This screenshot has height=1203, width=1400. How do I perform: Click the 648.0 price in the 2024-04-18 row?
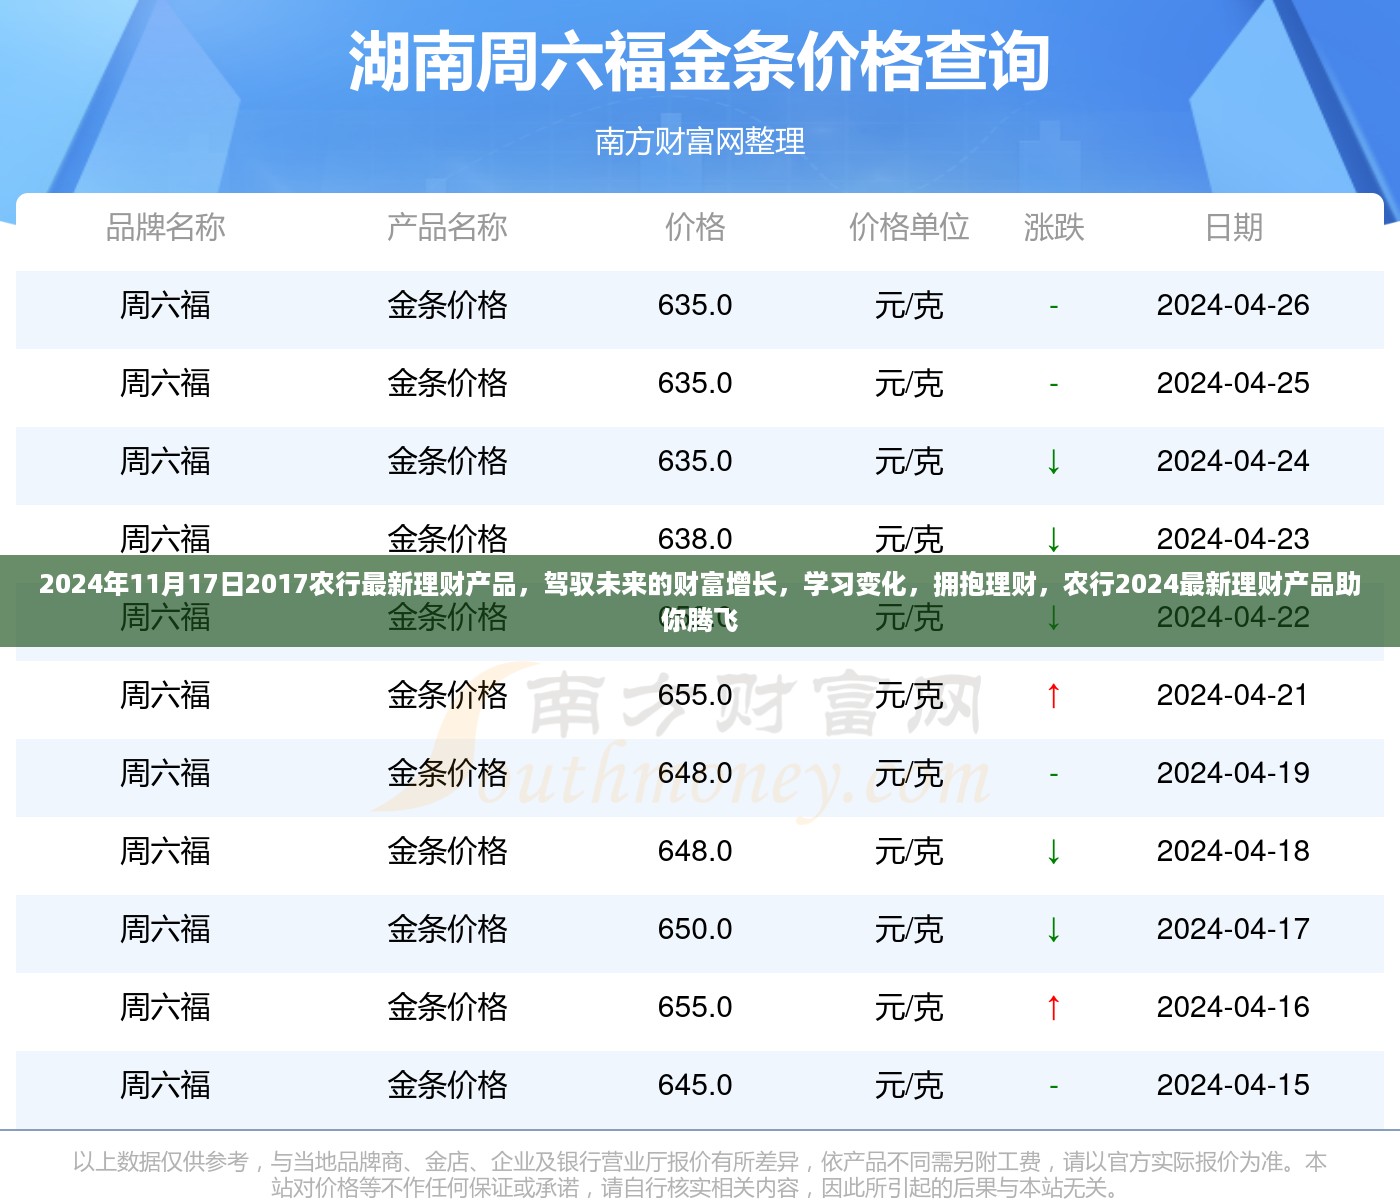pyautogui.click(x=695, y=851)
